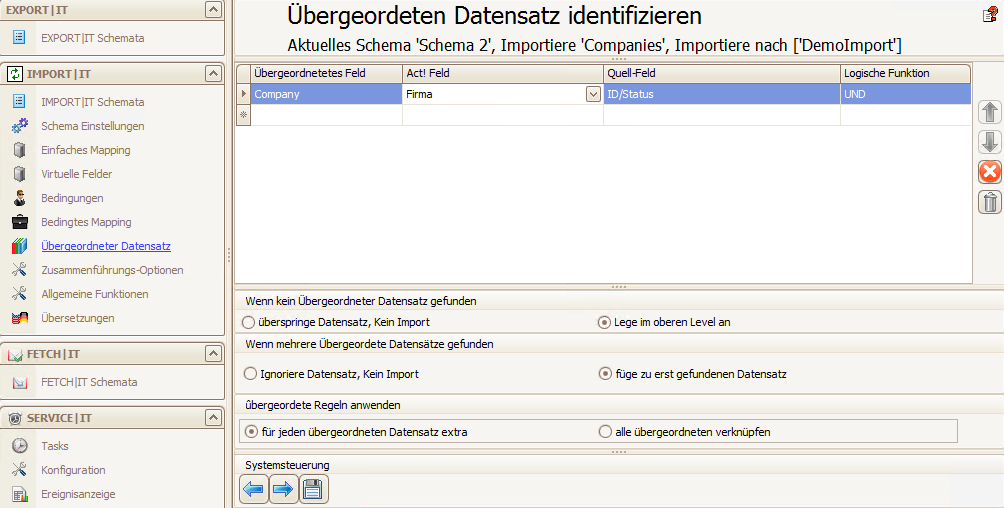1004x508 pixels.
Task: Click the Bedingungen person icon
Action: point(19,198)
